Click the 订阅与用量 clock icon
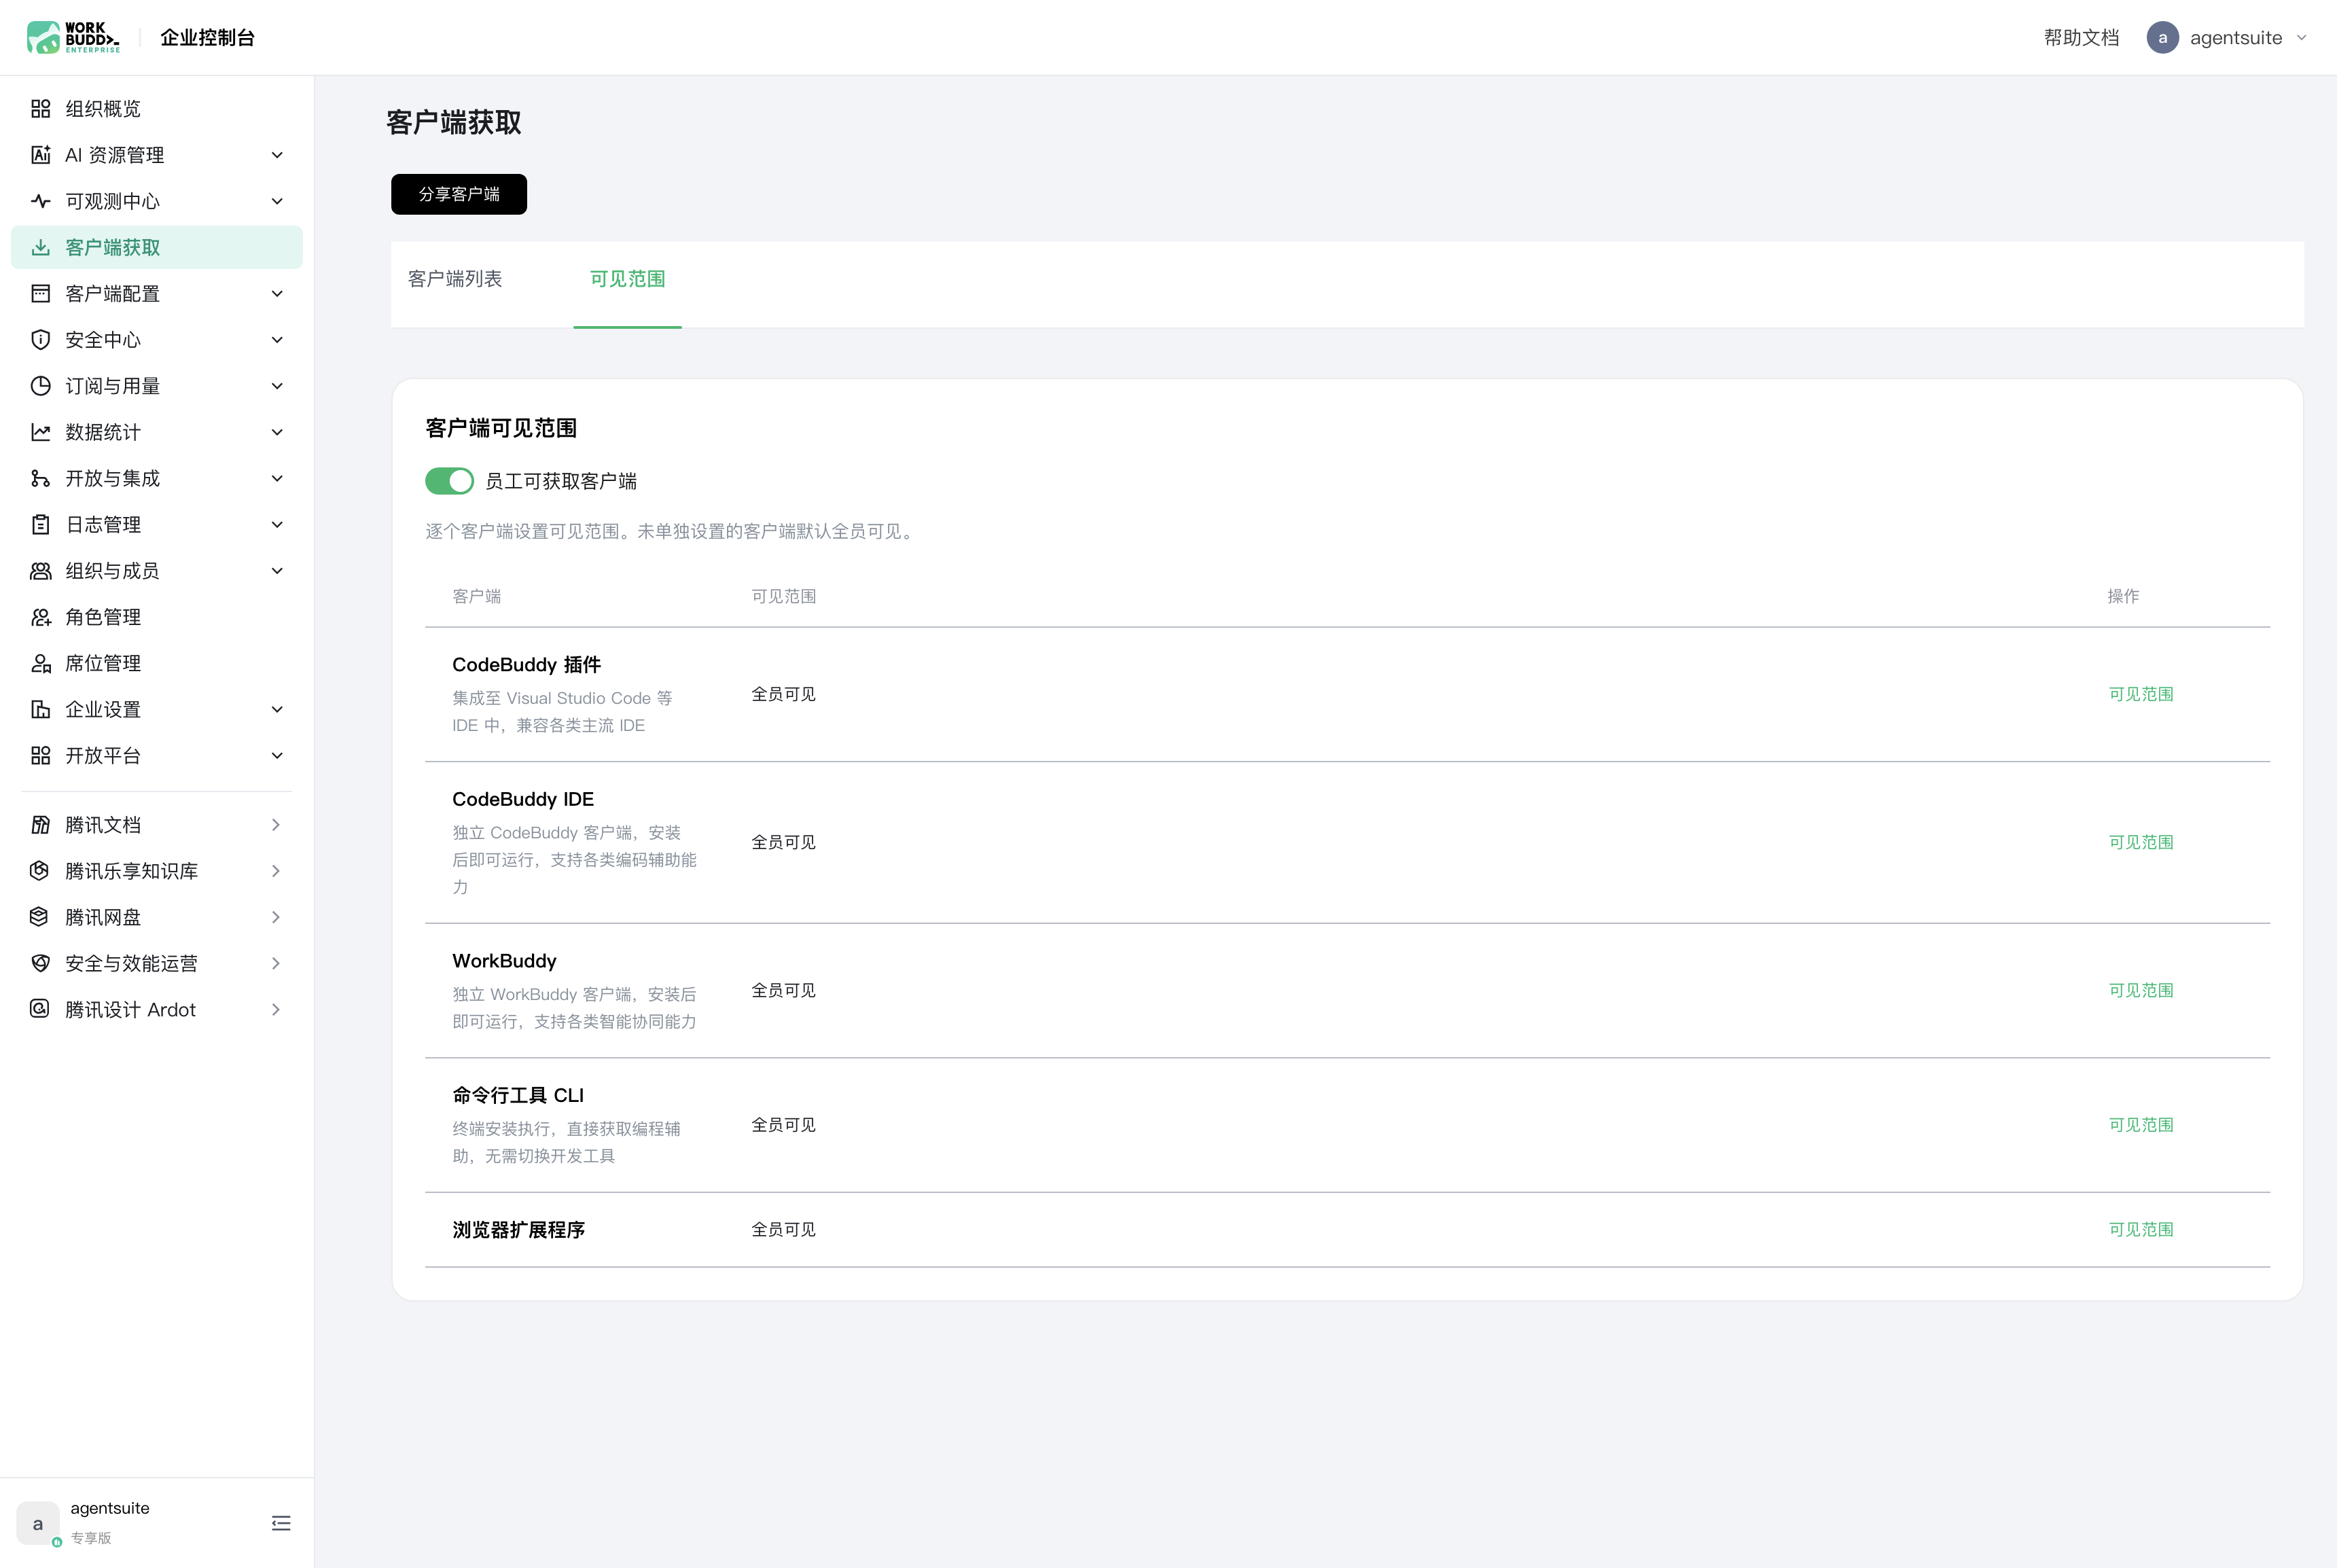The height and width of the screenshot is (1568, 2337). click(40, 386)
